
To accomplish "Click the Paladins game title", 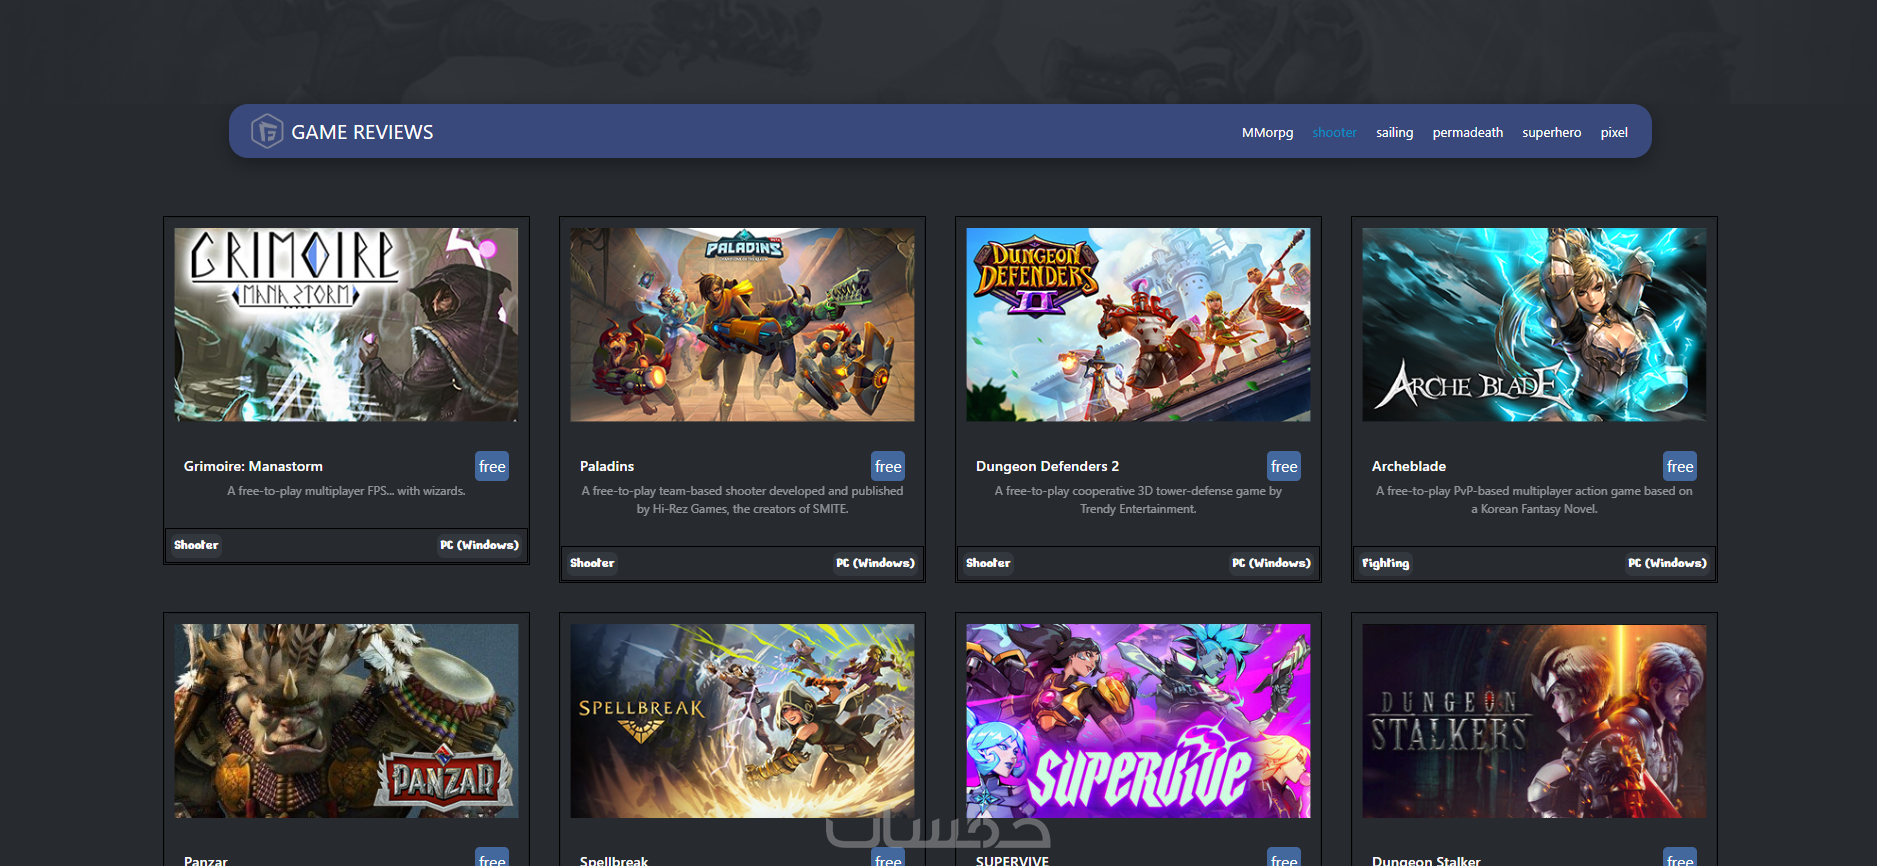I will pos(607,466).
